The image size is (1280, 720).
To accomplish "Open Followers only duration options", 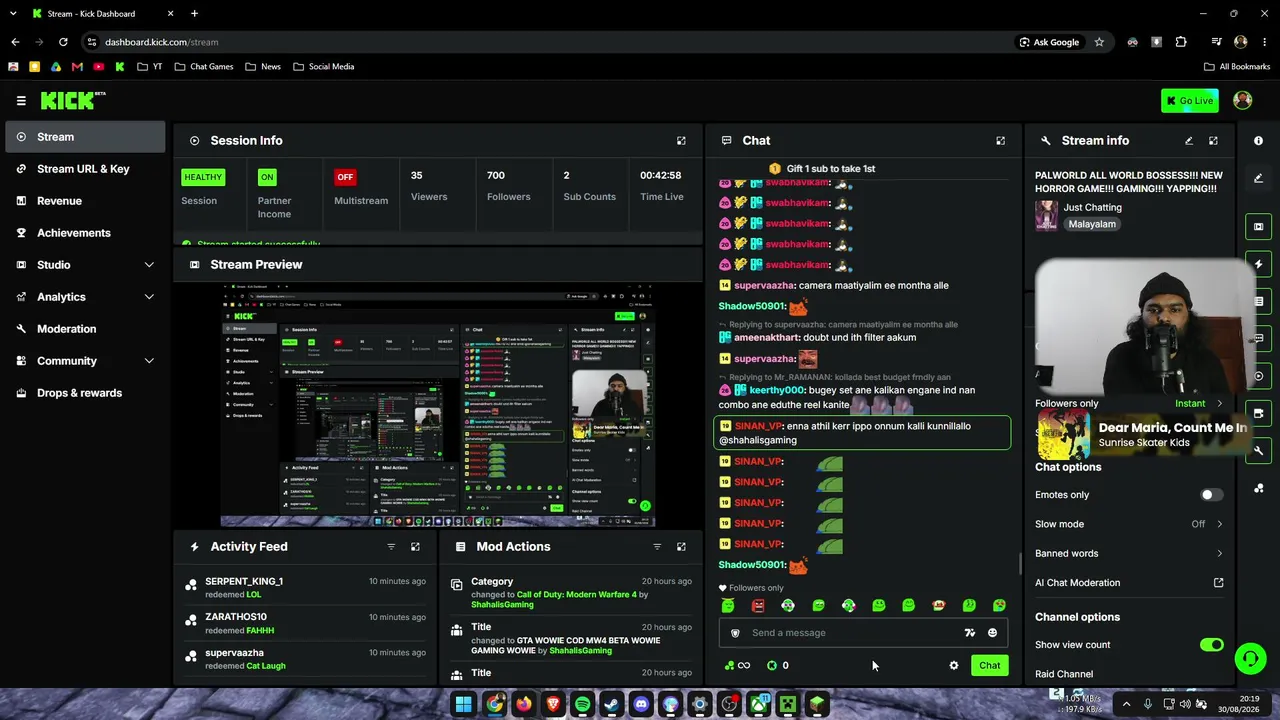I will 1129,403.
